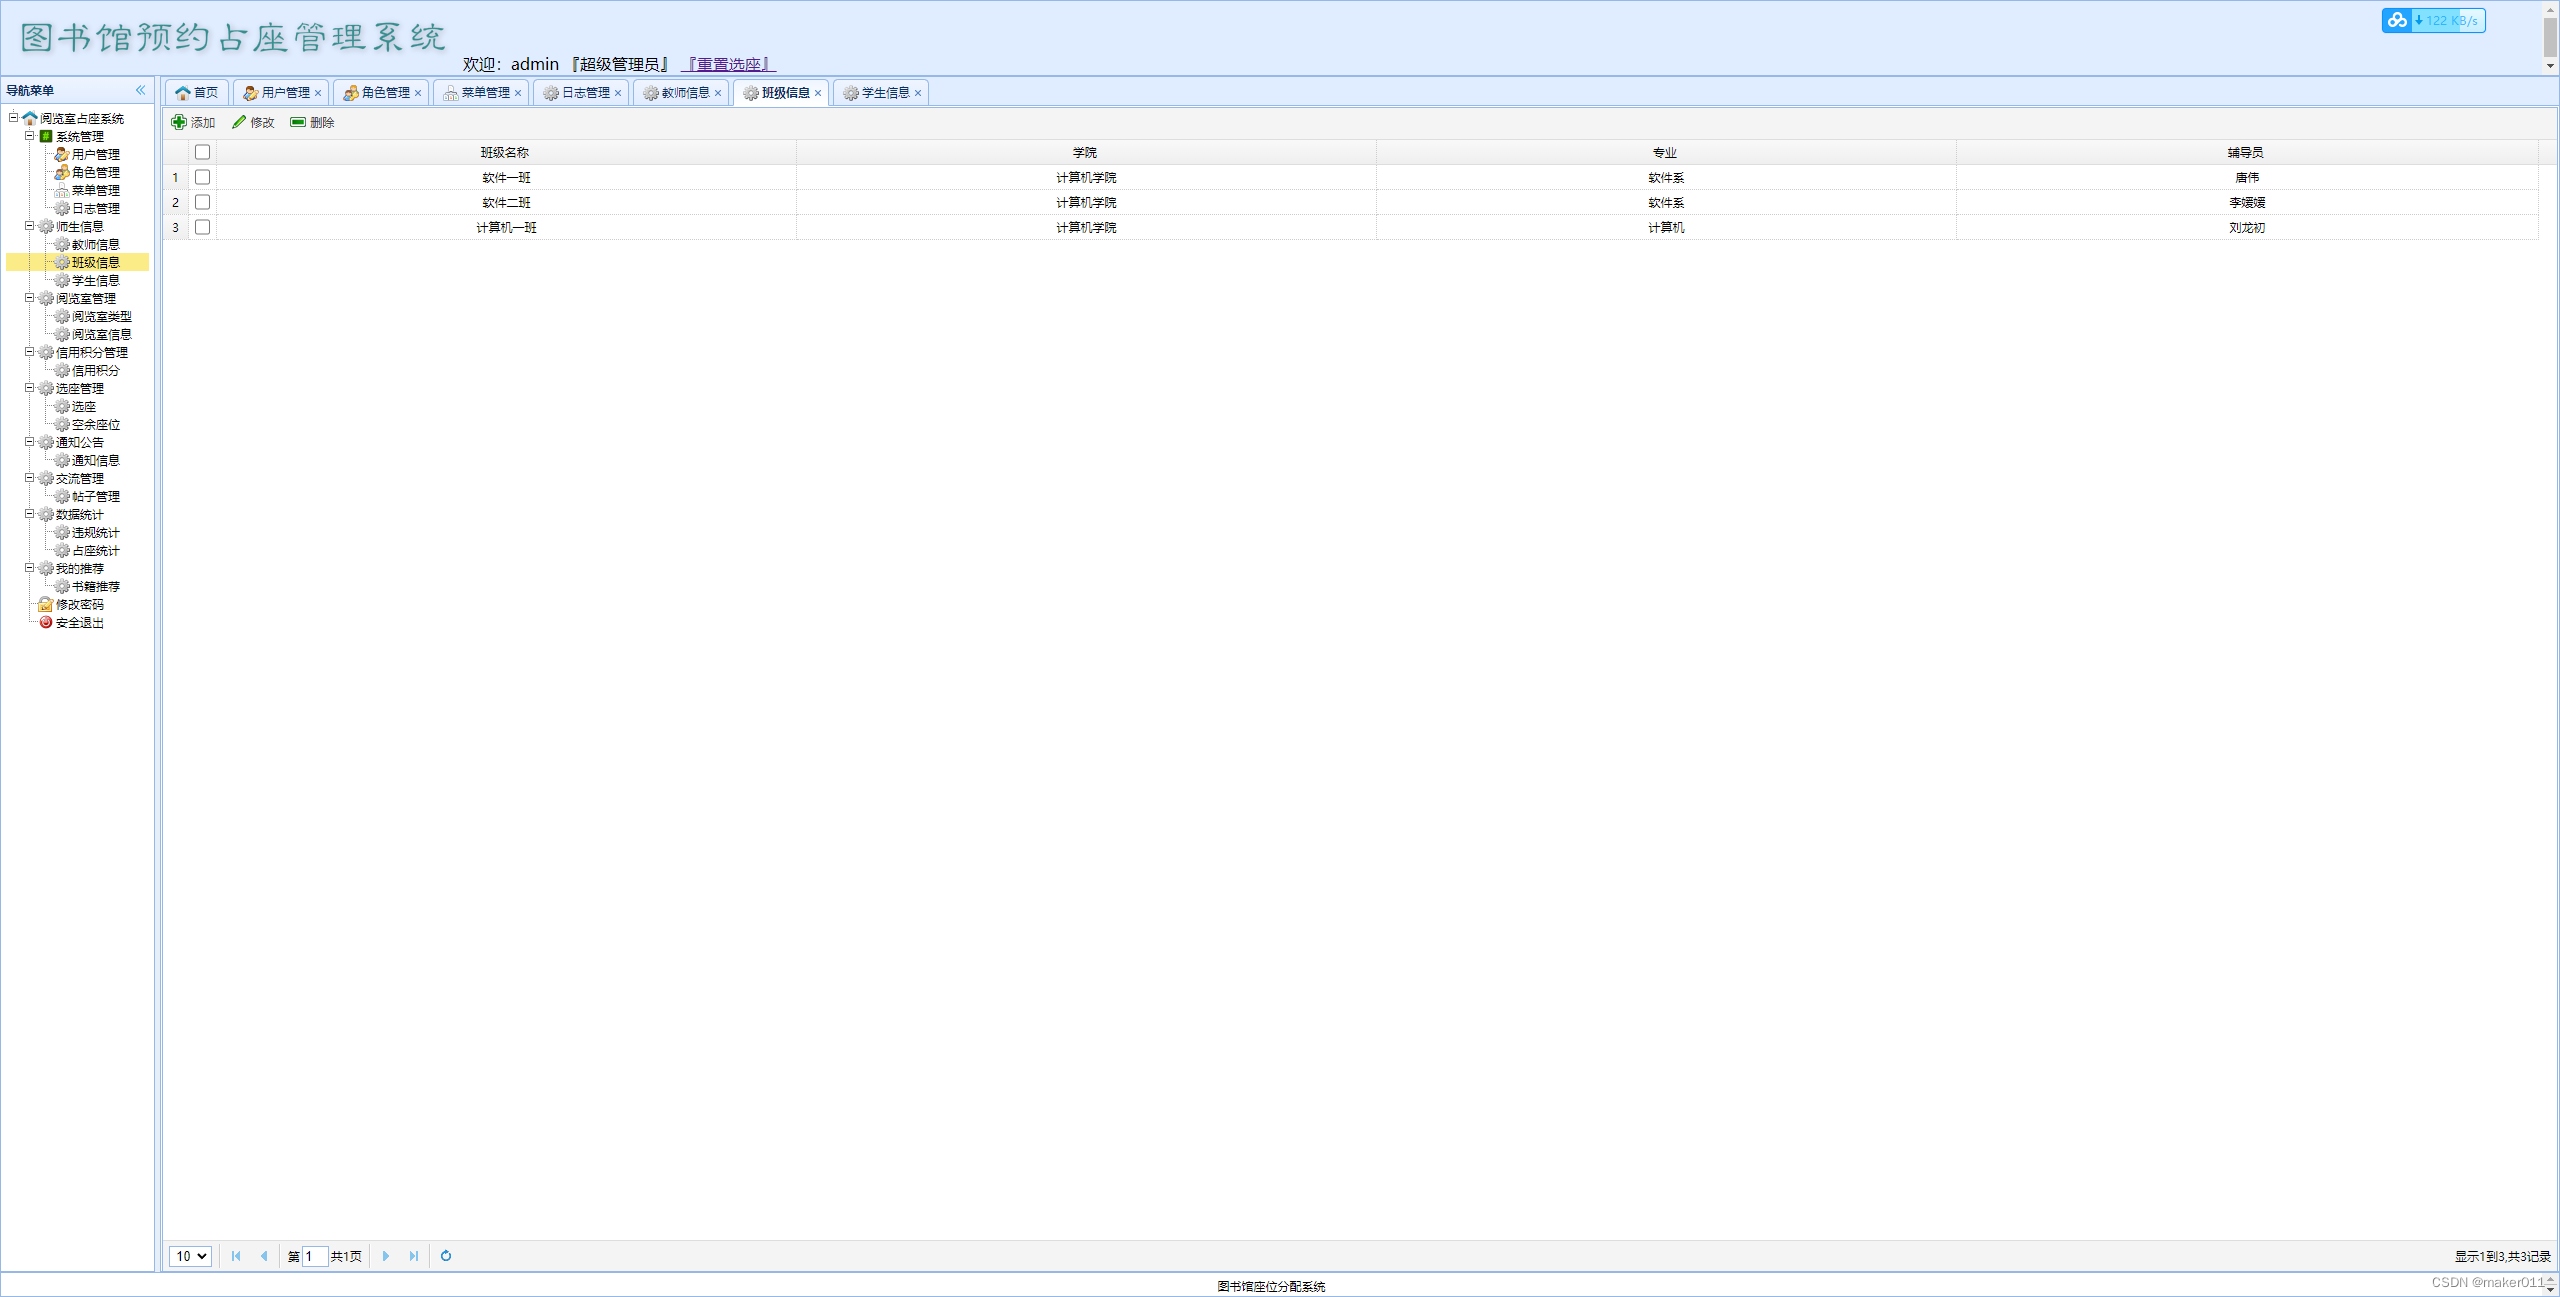This screenshot has height=1297, width=2560.
Task: Click the green Add (添加) plus icon
Action: [x=179, y=122]
